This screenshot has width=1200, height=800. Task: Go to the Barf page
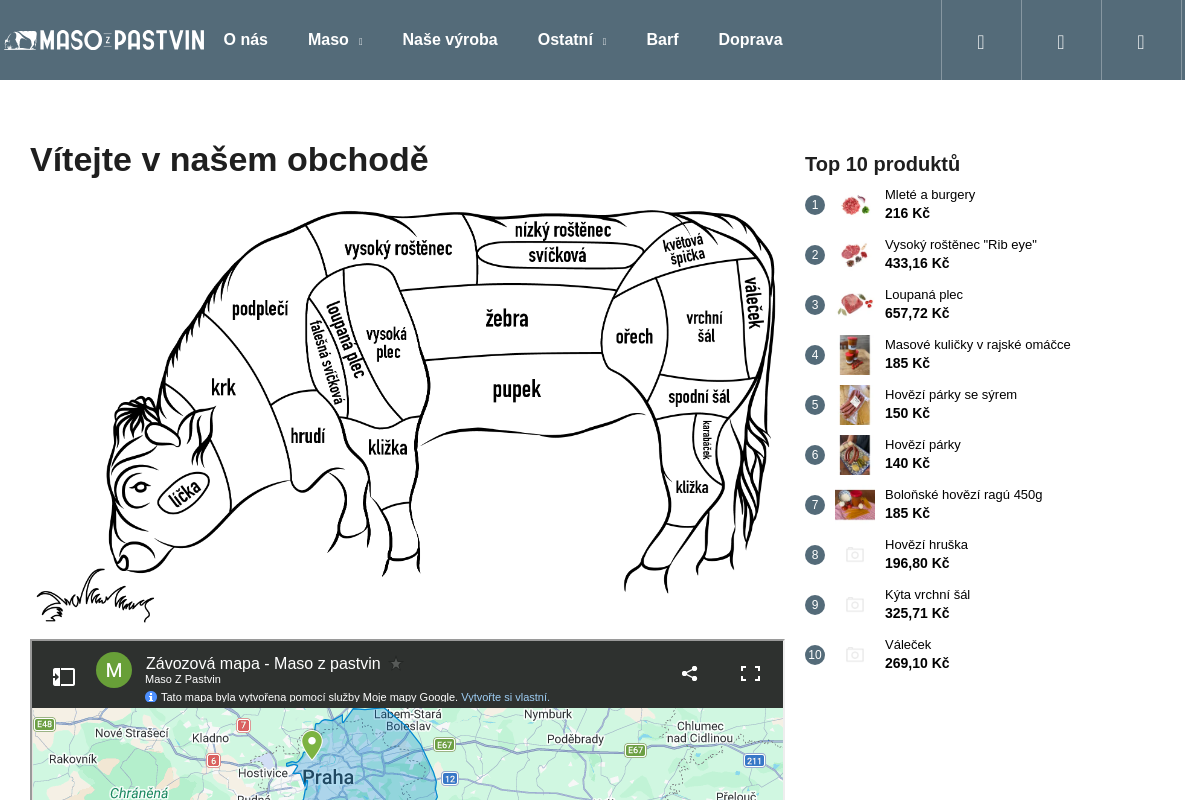pos(662,40)
